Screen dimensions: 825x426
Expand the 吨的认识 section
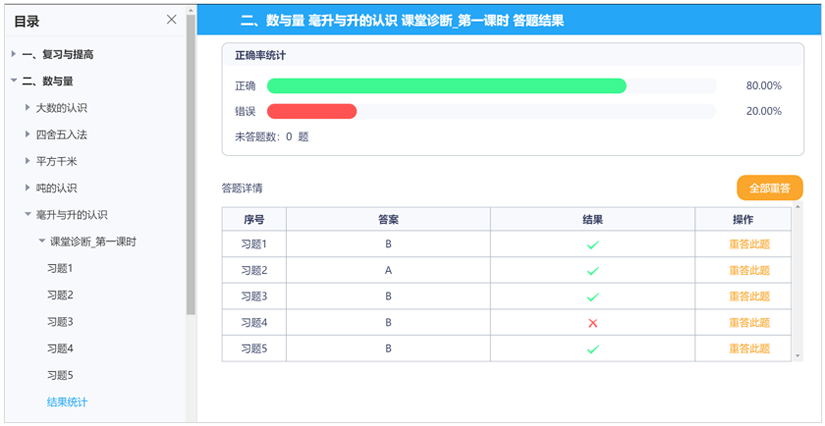point(28,188)
